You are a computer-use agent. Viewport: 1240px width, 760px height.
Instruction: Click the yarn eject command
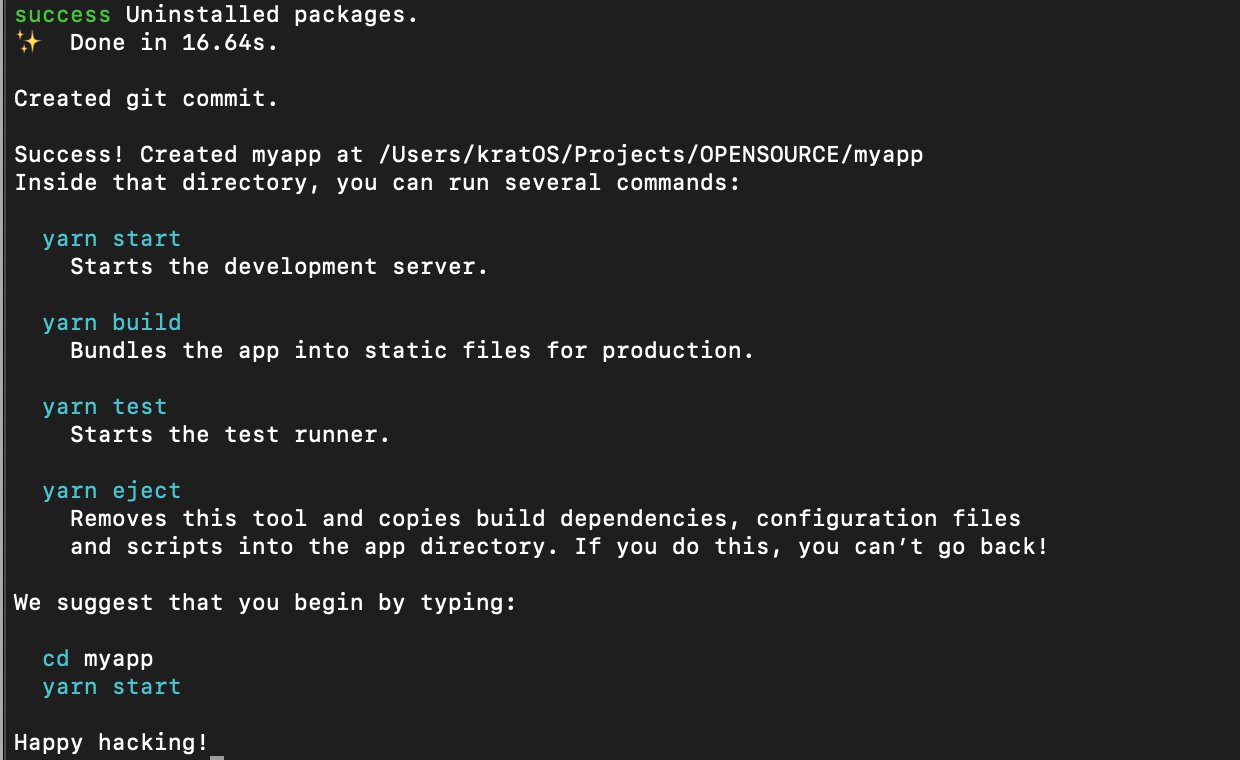(111, 491)
